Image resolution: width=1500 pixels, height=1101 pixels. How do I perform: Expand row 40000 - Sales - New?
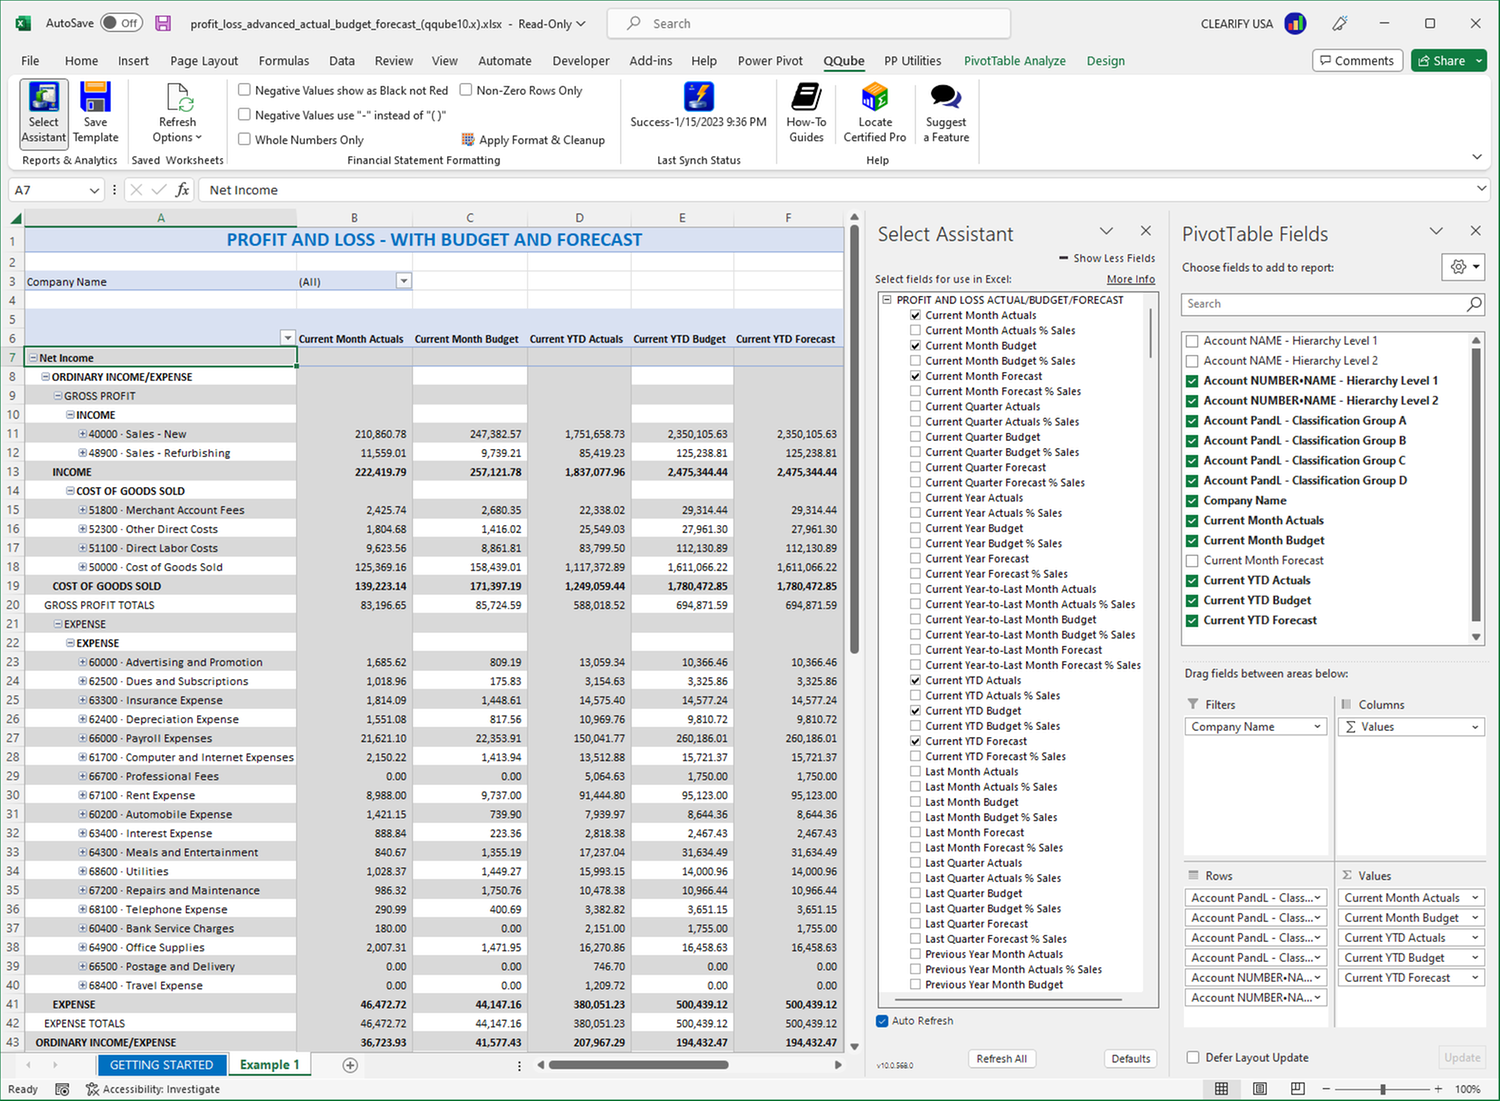pos(83,434)
